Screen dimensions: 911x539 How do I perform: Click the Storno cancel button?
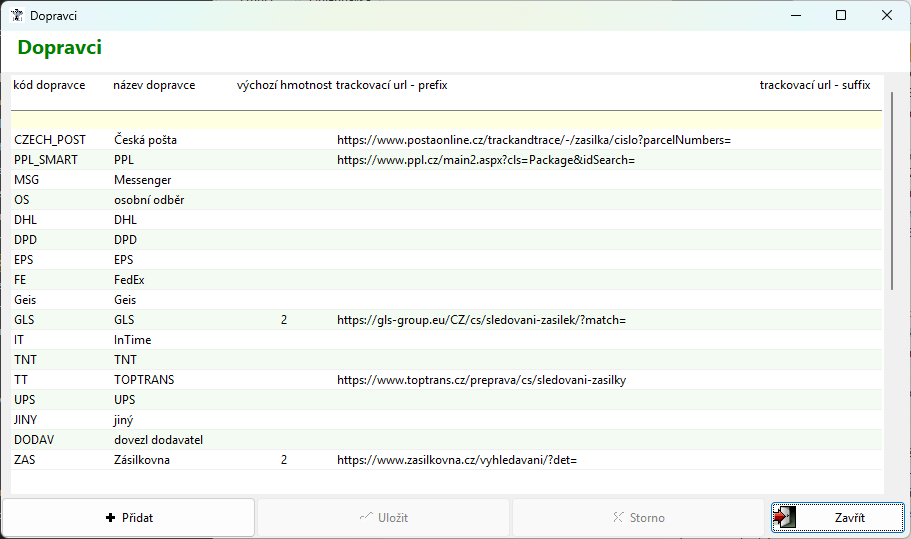point(638,518)
